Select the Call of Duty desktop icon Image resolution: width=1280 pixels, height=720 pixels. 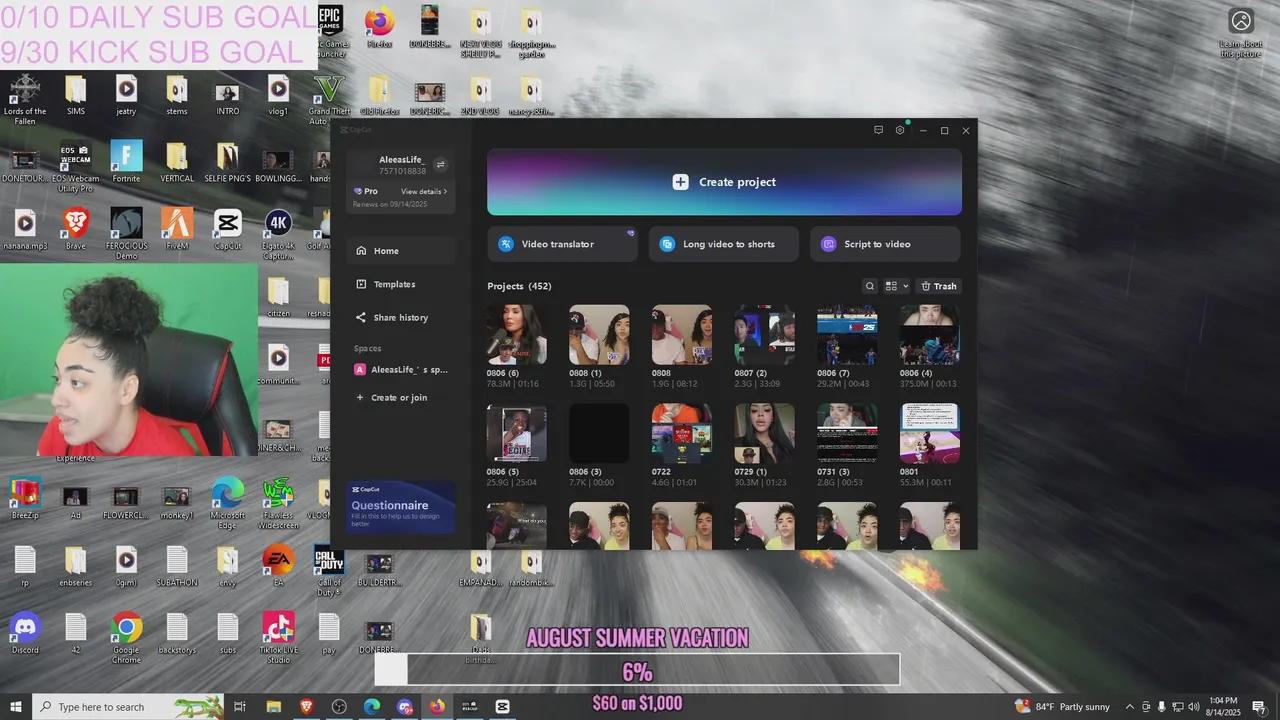pyautogui.click(x=329, y=571)
